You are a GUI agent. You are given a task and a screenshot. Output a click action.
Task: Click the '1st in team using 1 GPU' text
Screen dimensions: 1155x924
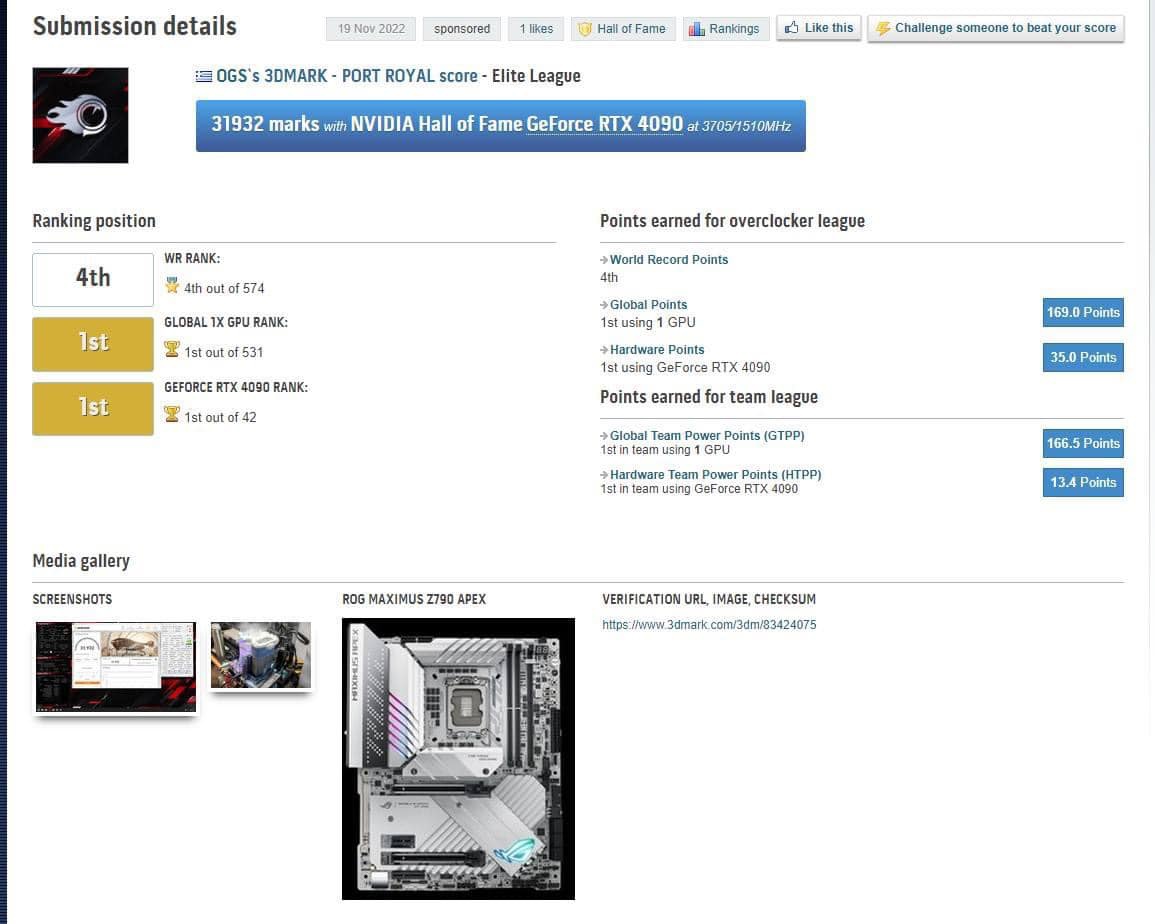click(x=665, y=449)
